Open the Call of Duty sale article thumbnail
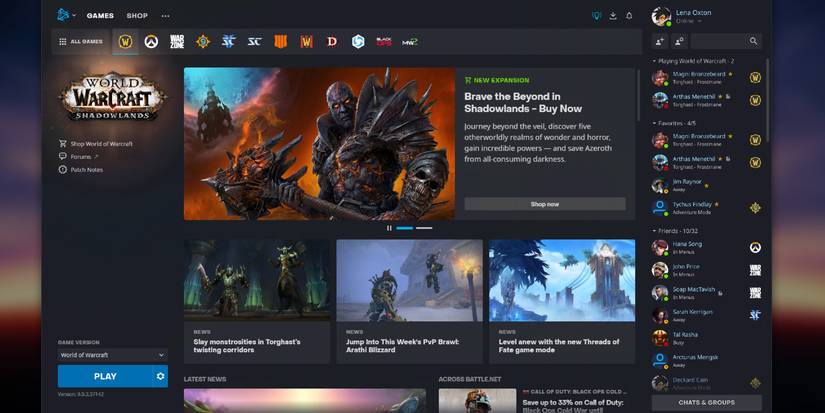 click(x=477, y=401)
